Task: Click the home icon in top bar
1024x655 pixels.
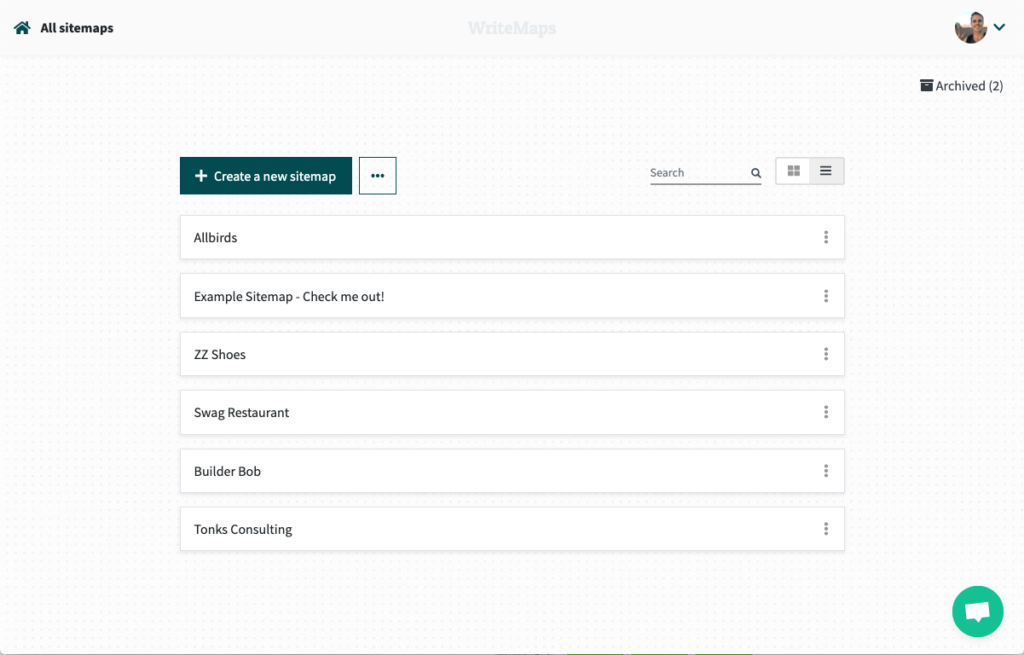Action: click(x=20, y=27)
